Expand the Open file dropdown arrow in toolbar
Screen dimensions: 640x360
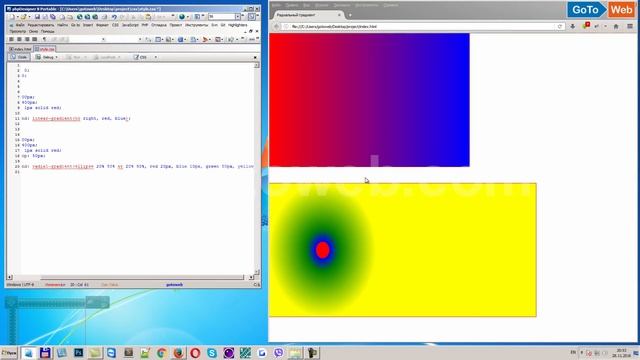coord(29,17)
